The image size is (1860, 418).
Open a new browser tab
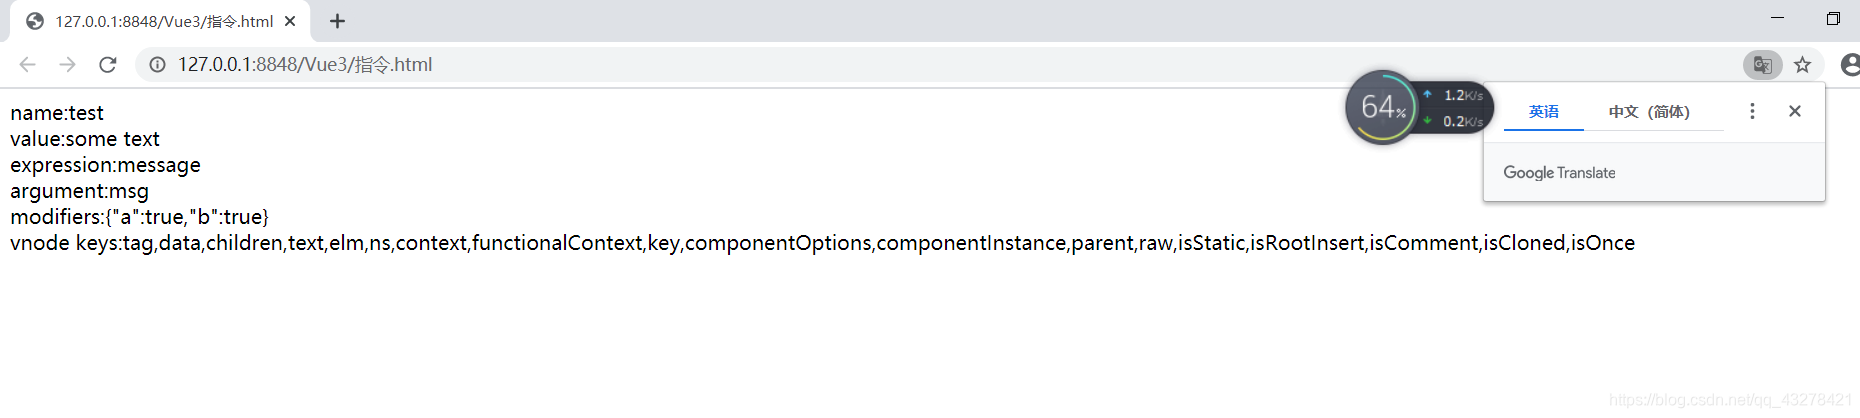pos(337,21)
